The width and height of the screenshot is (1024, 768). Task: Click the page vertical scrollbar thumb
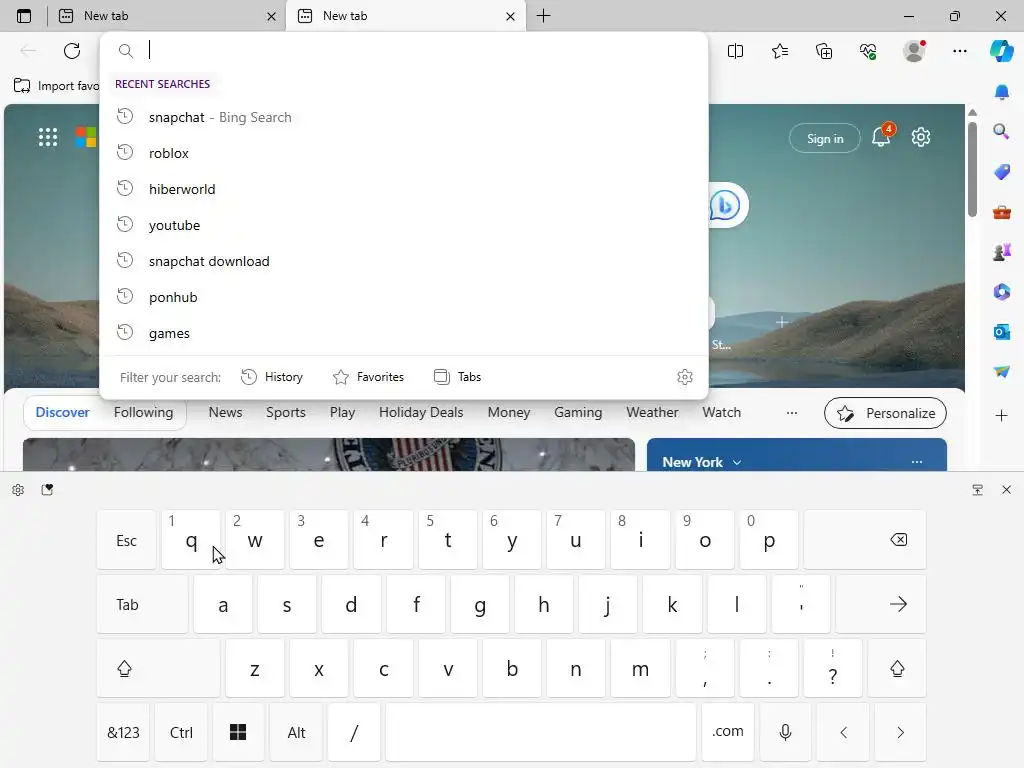click(x=972, y=168)
